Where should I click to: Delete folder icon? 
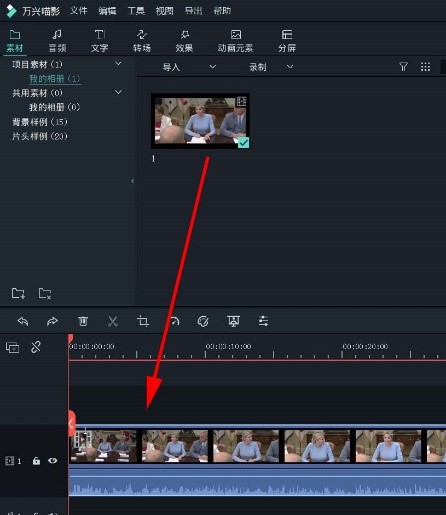[45, 293]
